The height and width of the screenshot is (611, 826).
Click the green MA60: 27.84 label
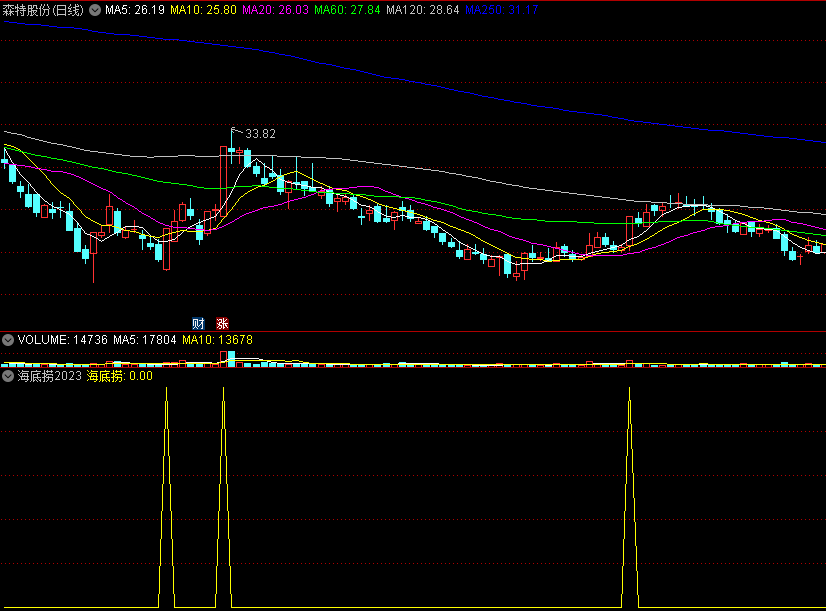click(x=347, y=10)
